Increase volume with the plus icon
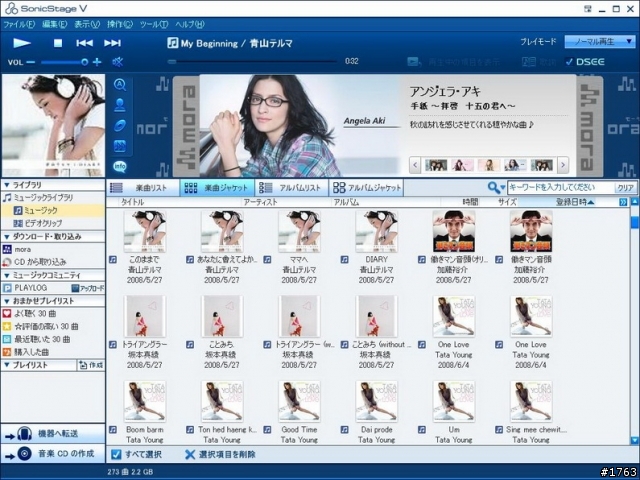Image resolution: width=640 pixels, height=480 pixels. (x=97, y=62)
